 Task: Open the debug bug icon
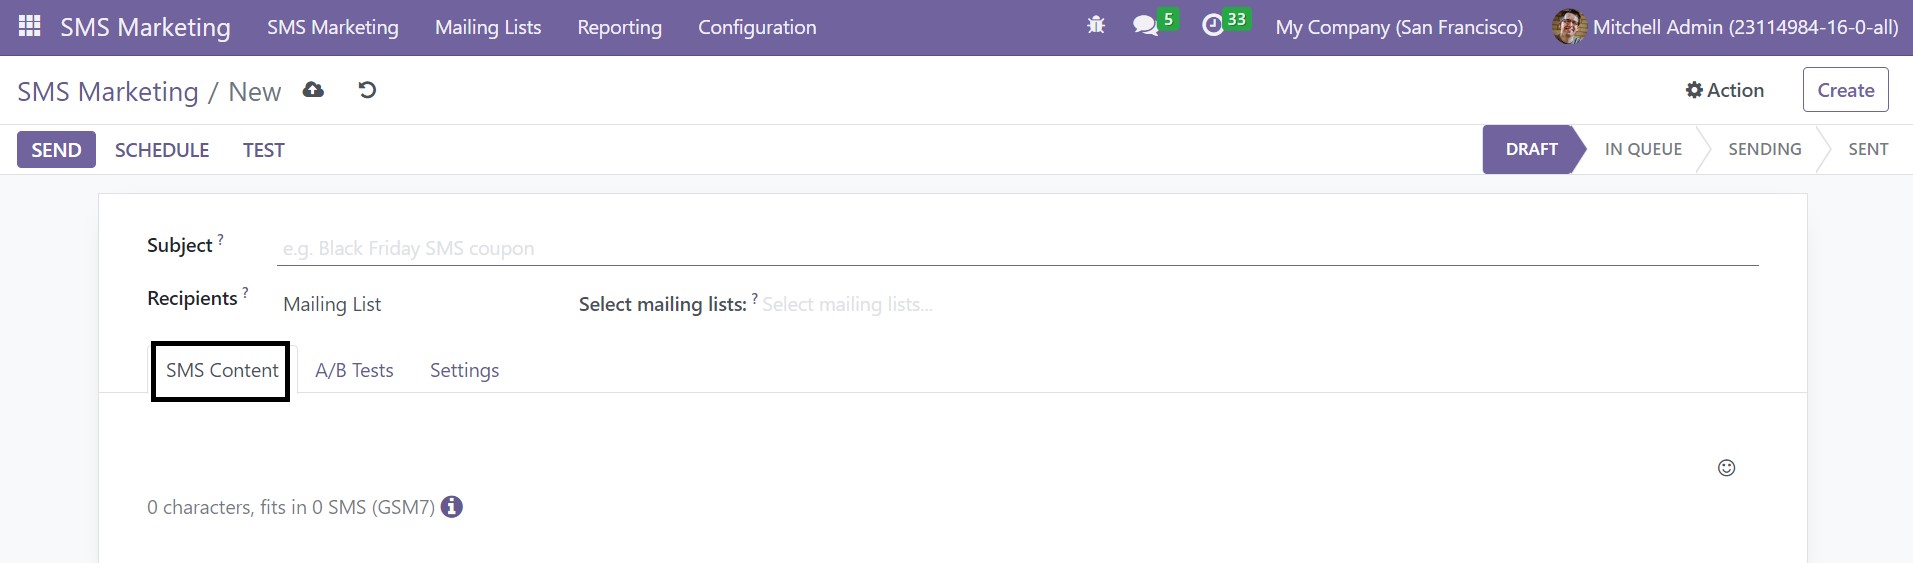tap(1096, 26)
